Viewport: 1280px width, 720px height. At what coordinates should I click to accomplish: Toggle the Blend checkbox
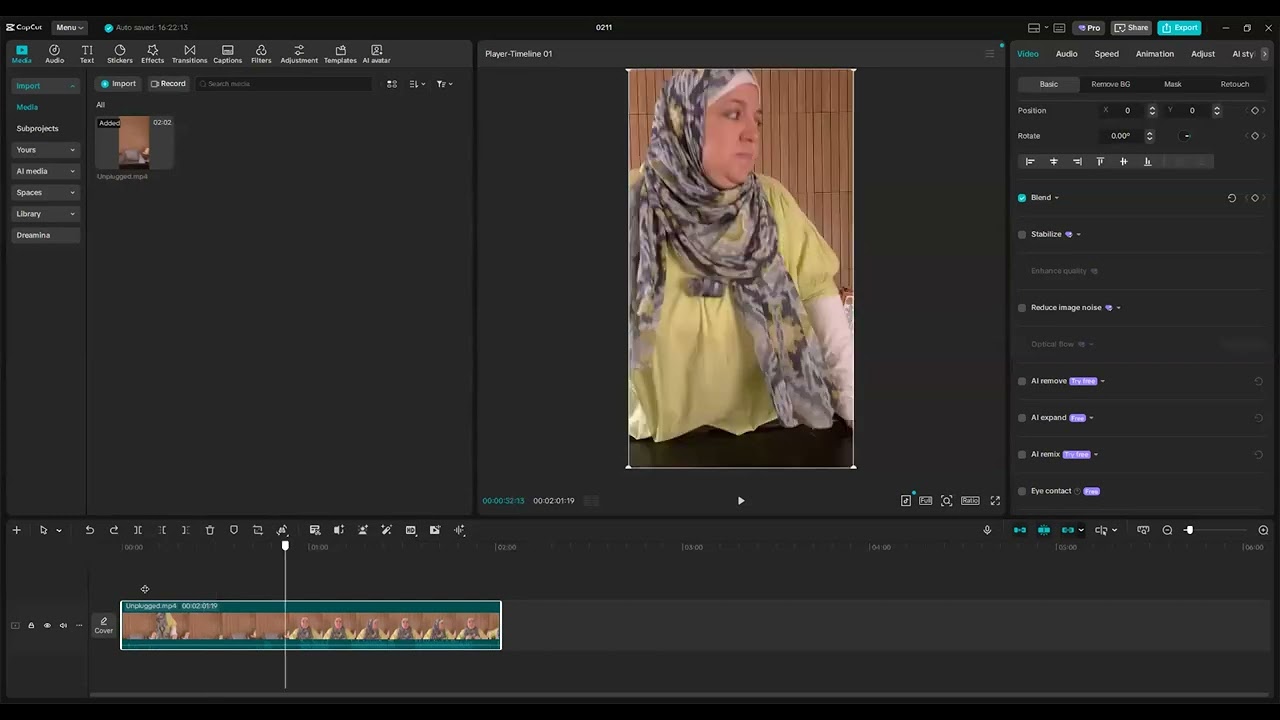click(x=1022, y=198)
